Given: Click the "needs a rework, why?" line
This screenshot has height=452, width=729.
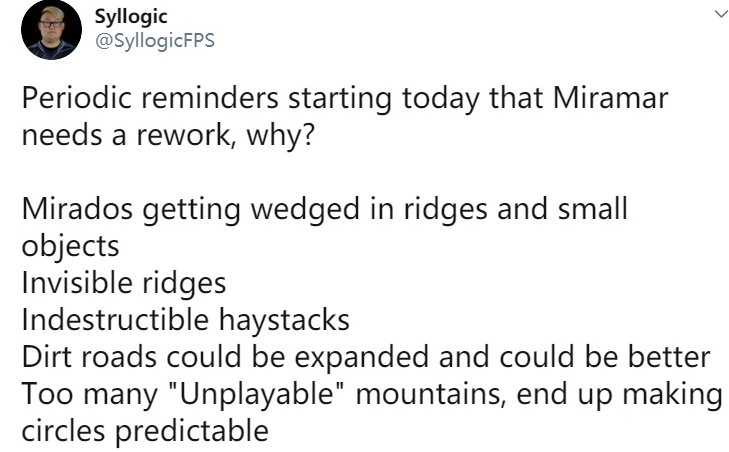Looking at the screenshot, I should click(x=168, y=136).
